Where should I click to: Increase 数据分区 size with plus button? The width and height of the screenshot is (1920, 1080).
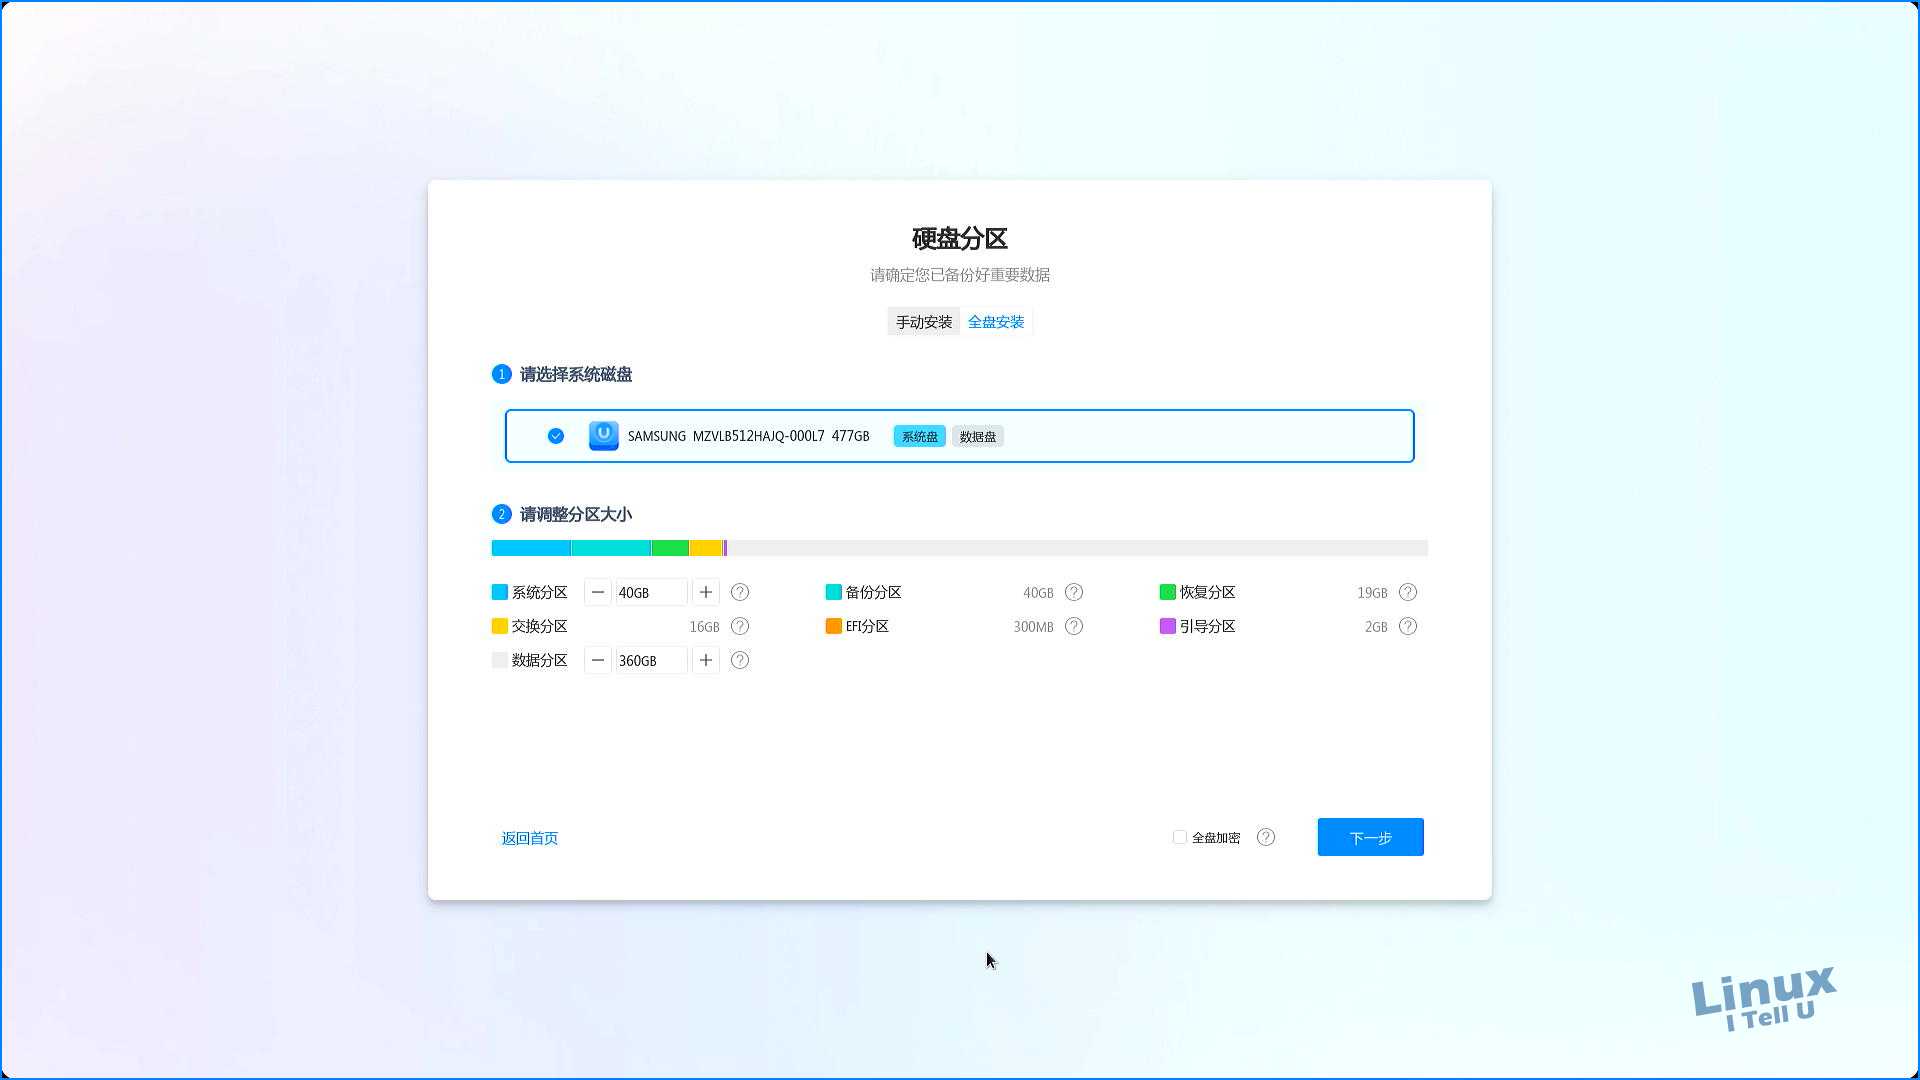pyautogui.click(x=706, y=660)
